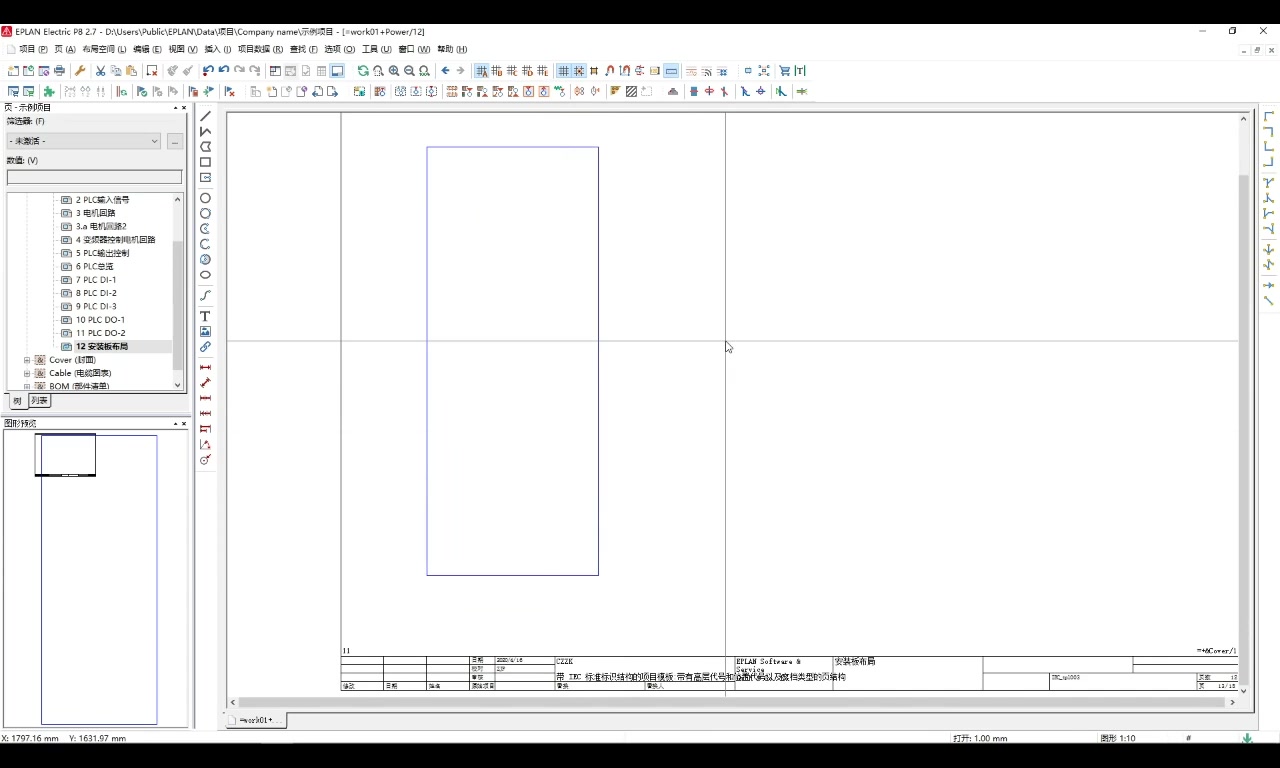The image size is (1280, 768).
Task: Toggle the highlighted insertion points button
Action: [x=671, y=71]
